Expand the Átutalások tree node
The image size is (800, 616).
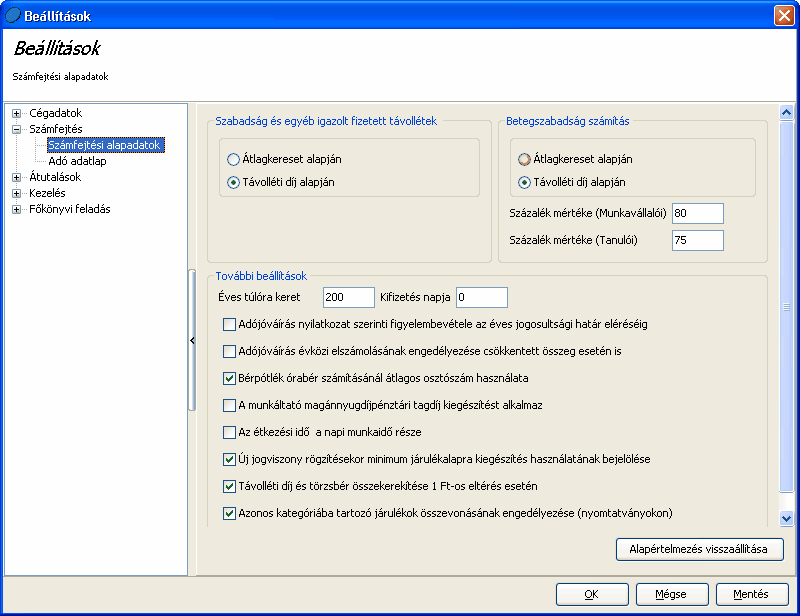pos(16,177)
